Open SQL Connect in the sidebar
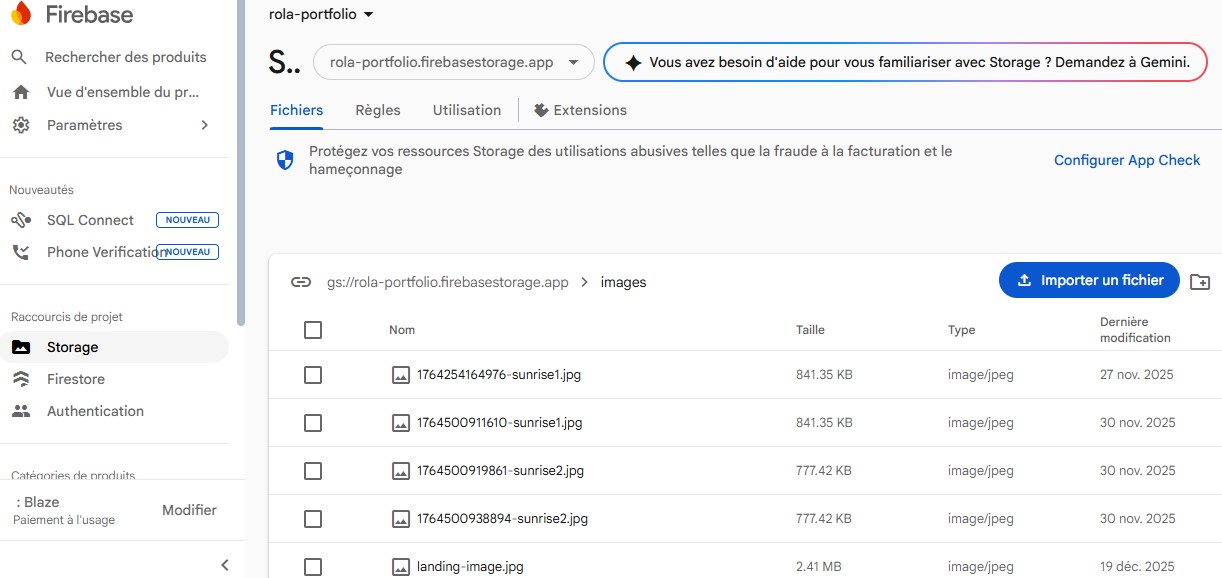This screenshot has width=1222, height=578. pyautogui.click(x=114, y=220)
